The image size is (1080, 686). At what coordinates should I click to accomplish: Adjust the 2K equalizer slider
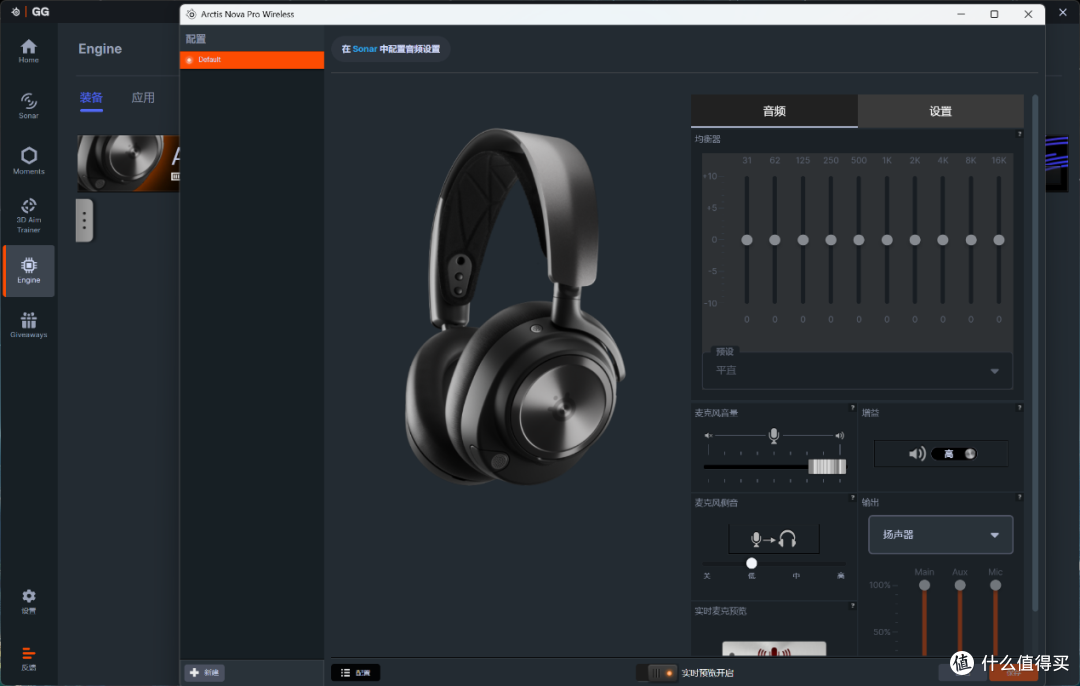pos(915,240)
